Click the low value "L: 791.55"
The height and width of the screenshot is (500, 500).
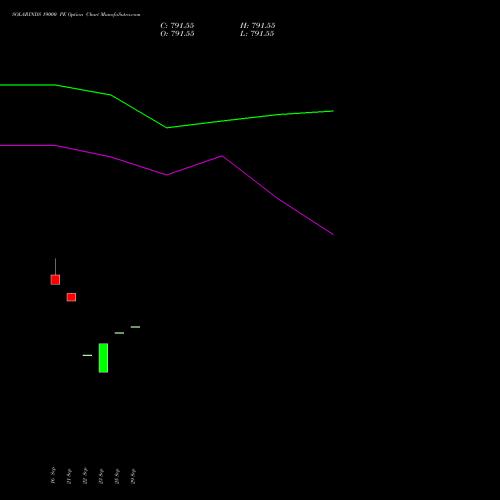pos(257,34)
